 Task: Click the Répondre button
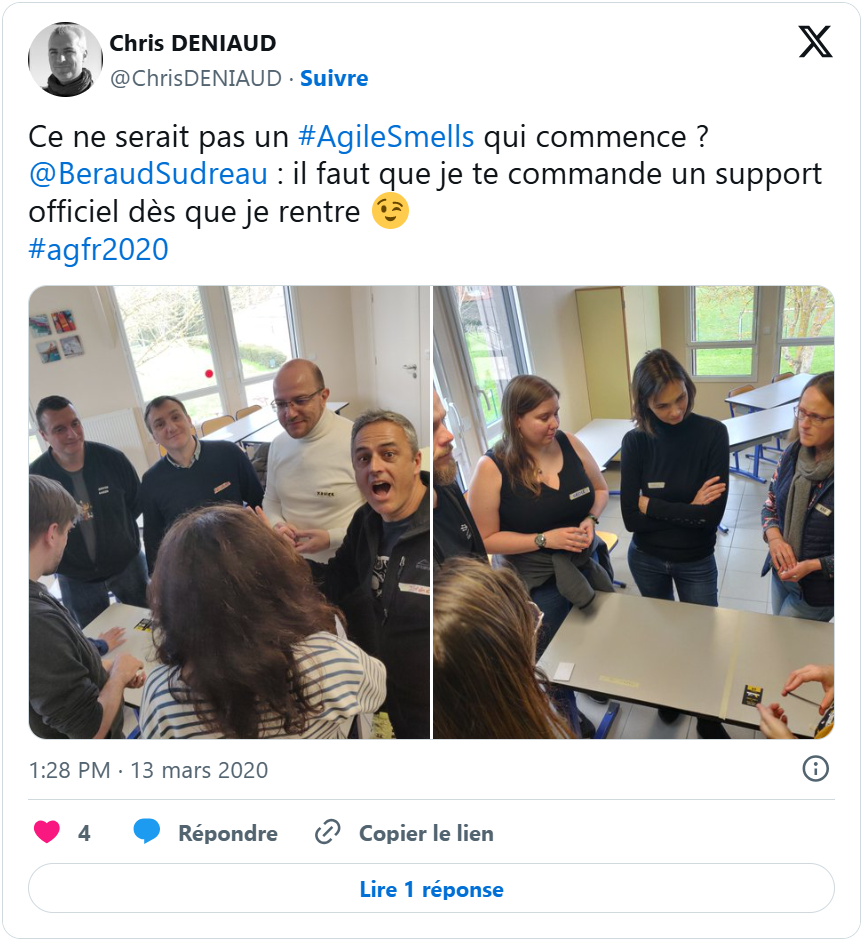[x=227, y=833]
